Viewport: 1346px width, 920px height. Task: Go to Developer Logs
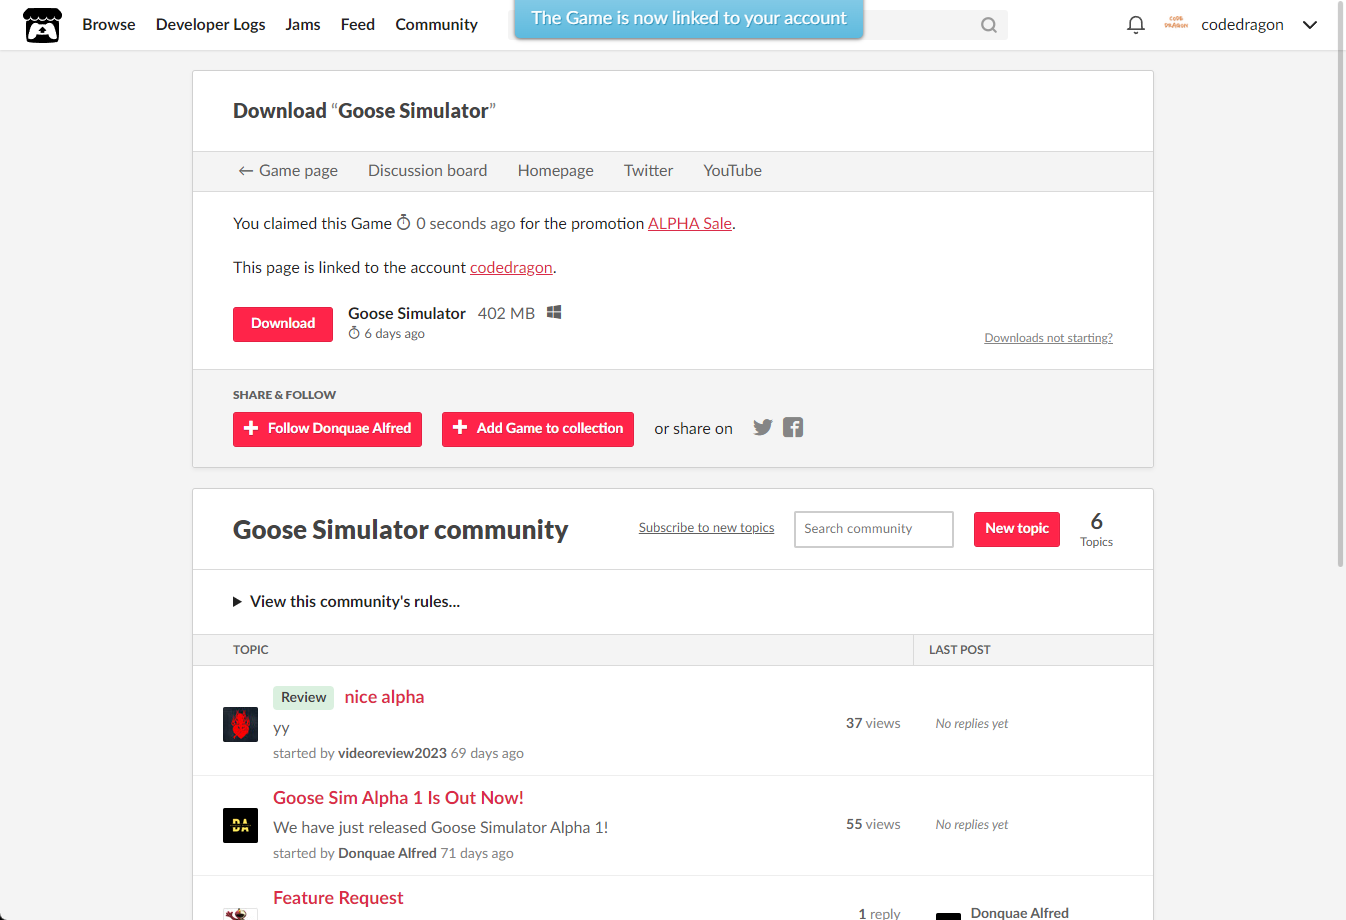(x=211, y=24)
